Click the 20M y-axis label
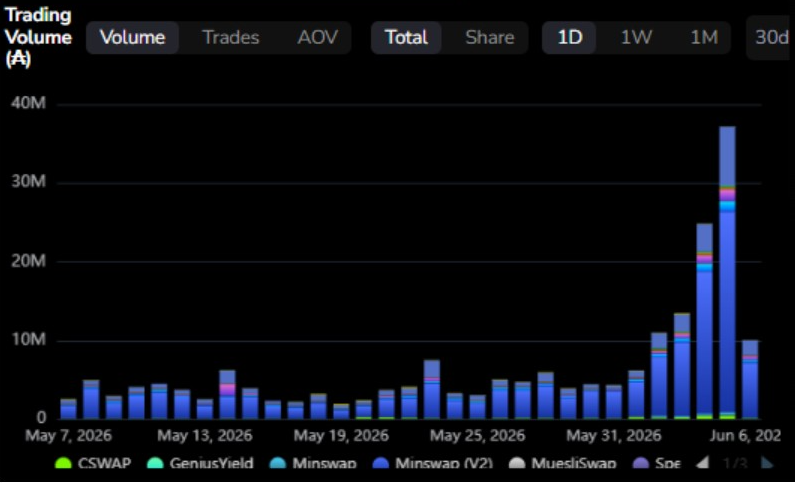 (28, 261)
